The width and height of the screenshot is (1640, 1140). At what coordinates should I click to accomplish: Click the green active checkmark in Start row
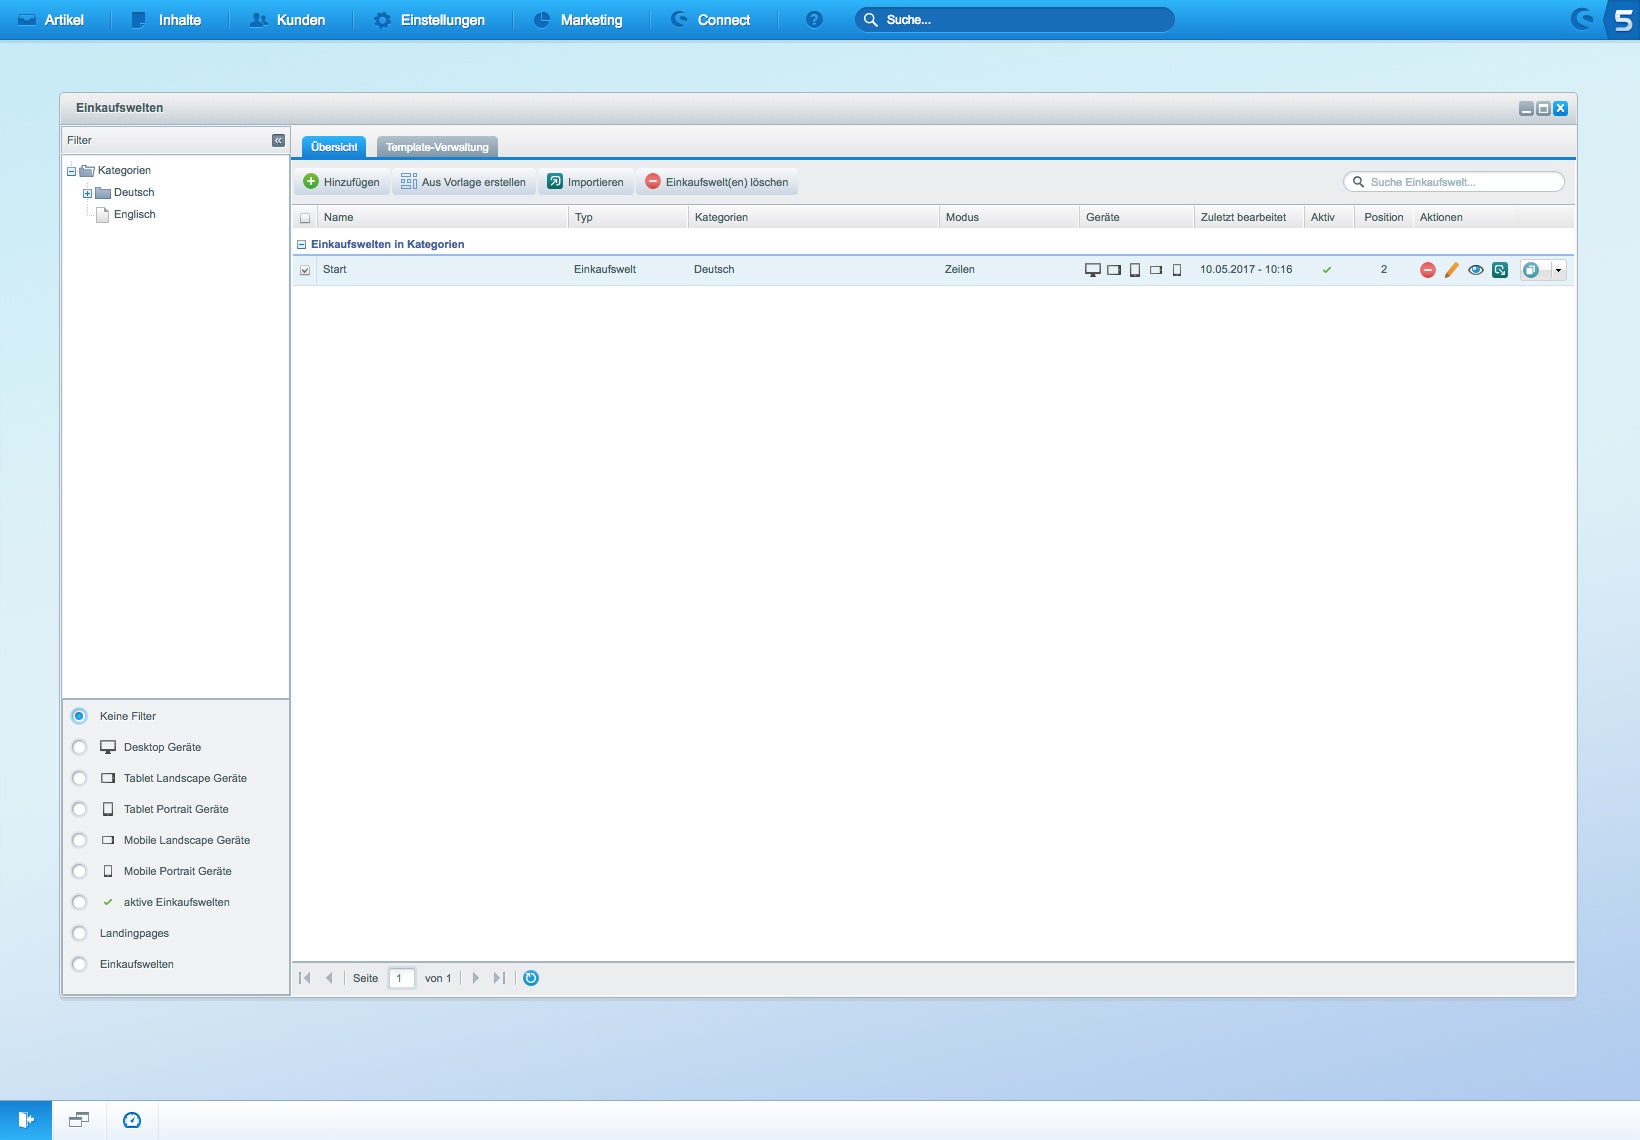click(x=1327, y=270)
